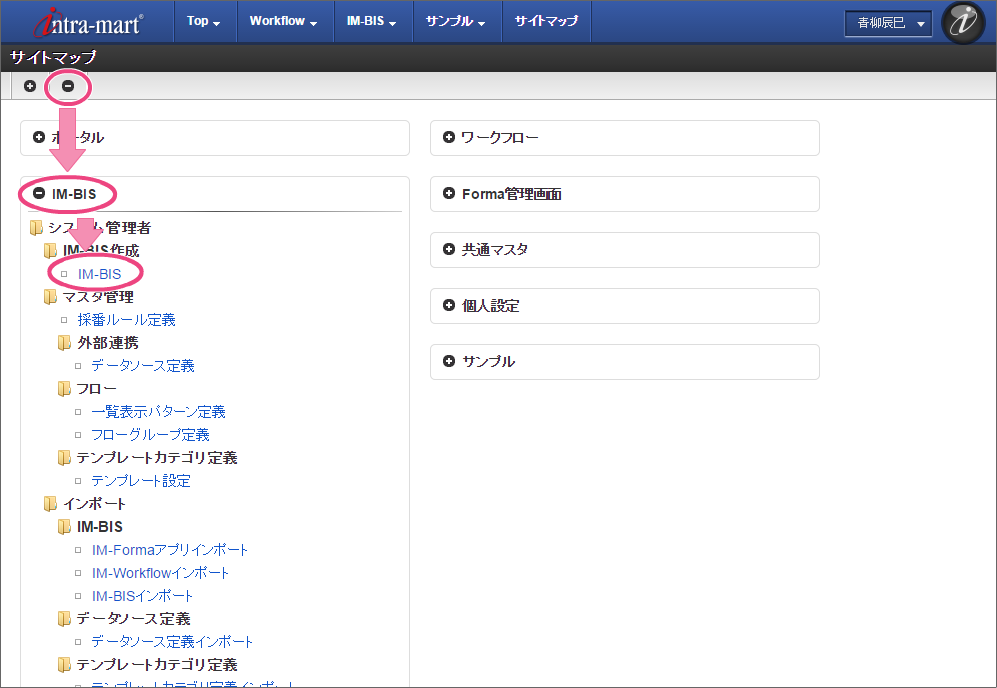This screenshot has height=688, width=997.
Task: Expand the 共通マスタ section
Action: (449, 250)
